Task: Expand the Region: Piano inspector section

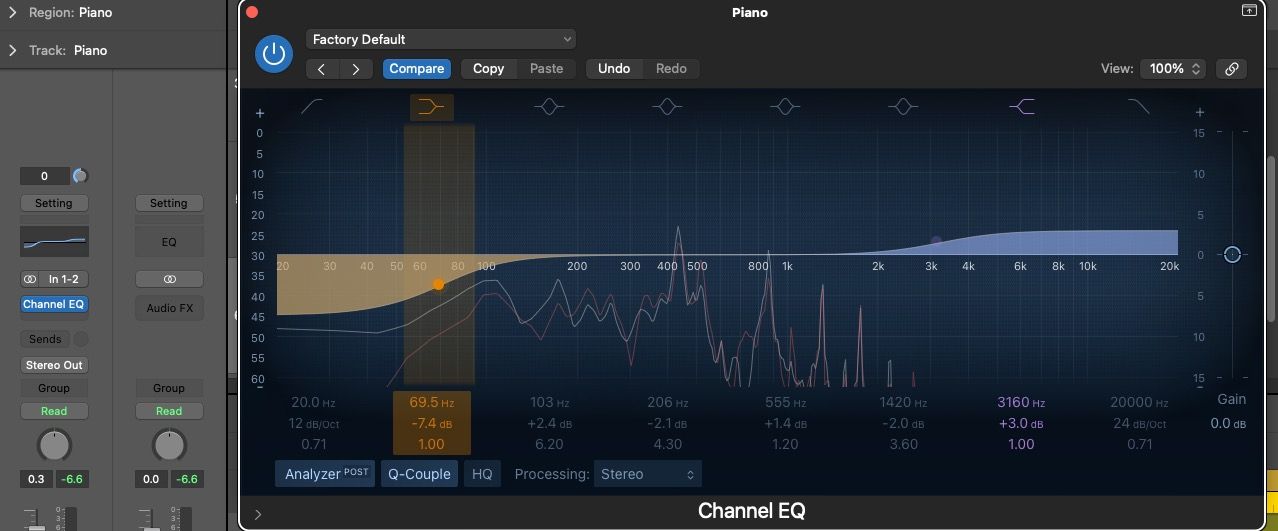Action: point(12,13)
